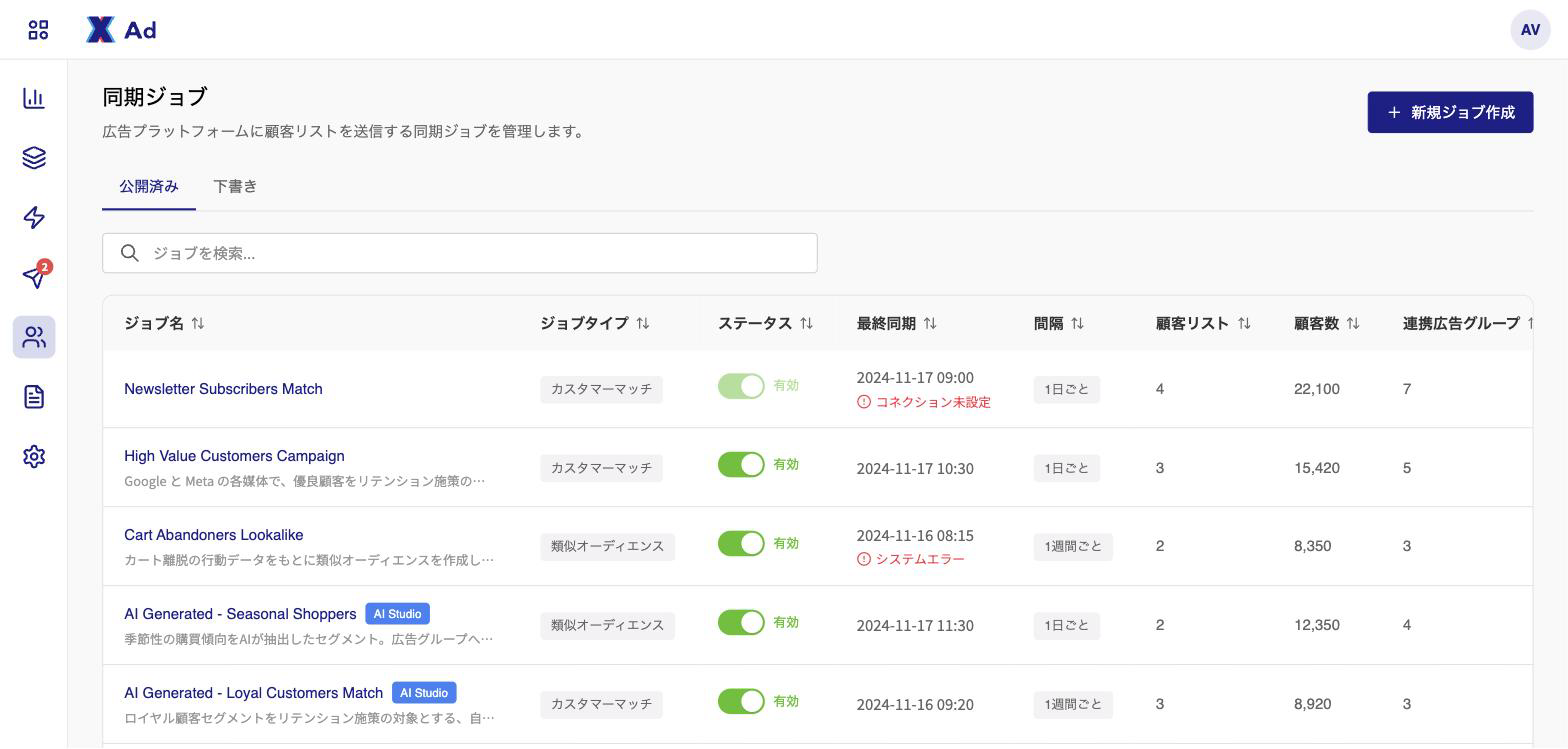The width and height of the screenshot is (1568, 749).
Task: Open the document sidebar icon
Action: (x=34, y=397)
